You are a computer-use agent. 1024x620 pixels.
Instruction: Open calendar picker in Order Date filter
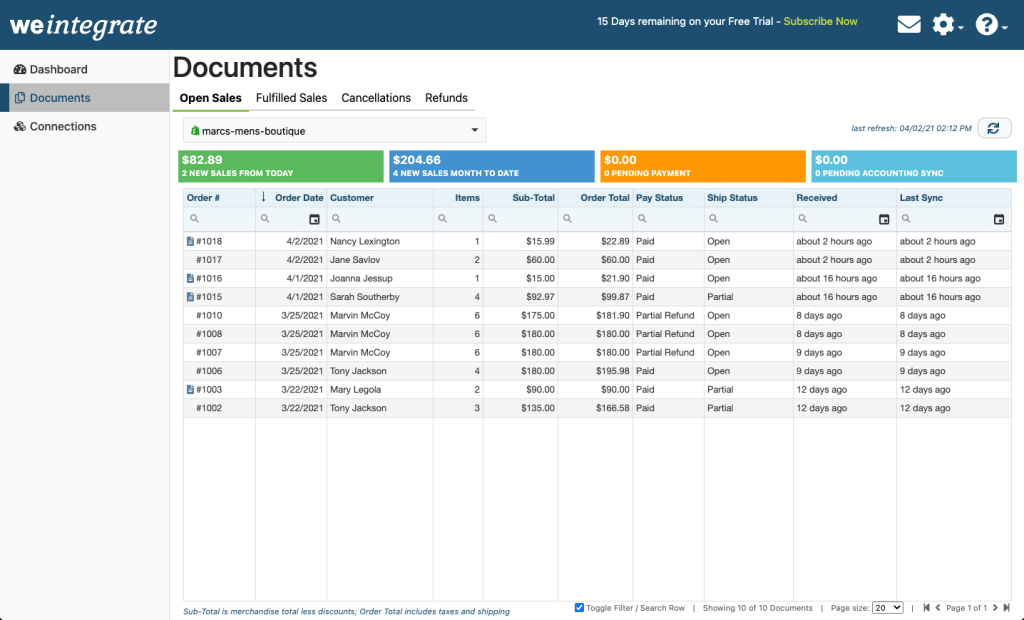pos(314,219)
